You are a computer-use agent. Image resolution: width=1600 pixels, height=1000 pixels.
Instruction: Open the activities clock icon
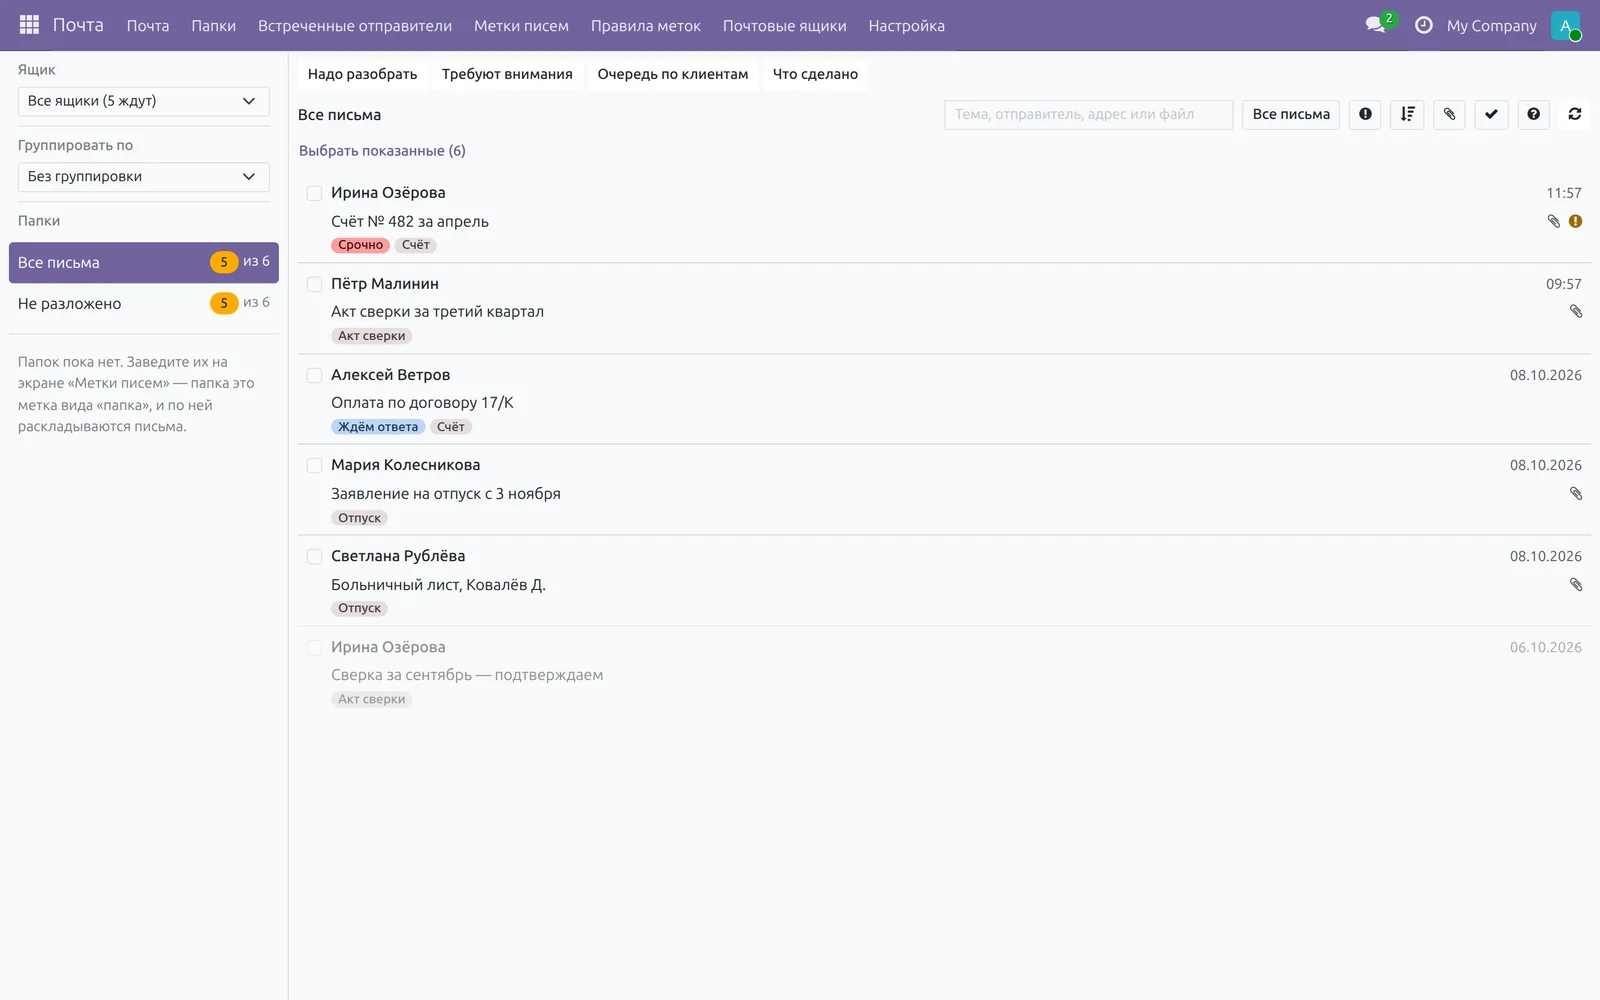point(1424,25)
